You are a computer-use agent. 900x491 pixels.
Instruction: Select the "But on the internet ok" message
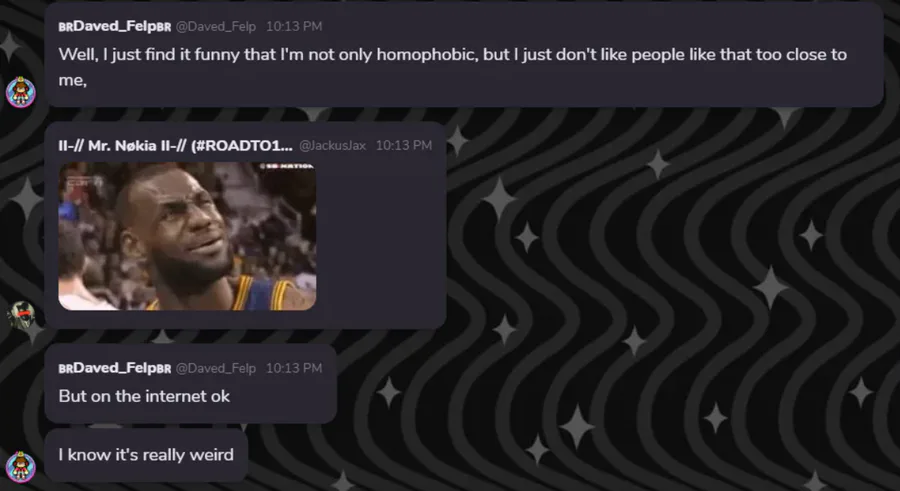144,396
